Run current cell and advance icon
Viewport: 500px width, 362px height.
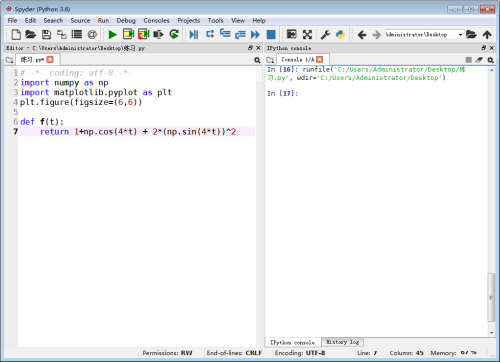[144, 34]
